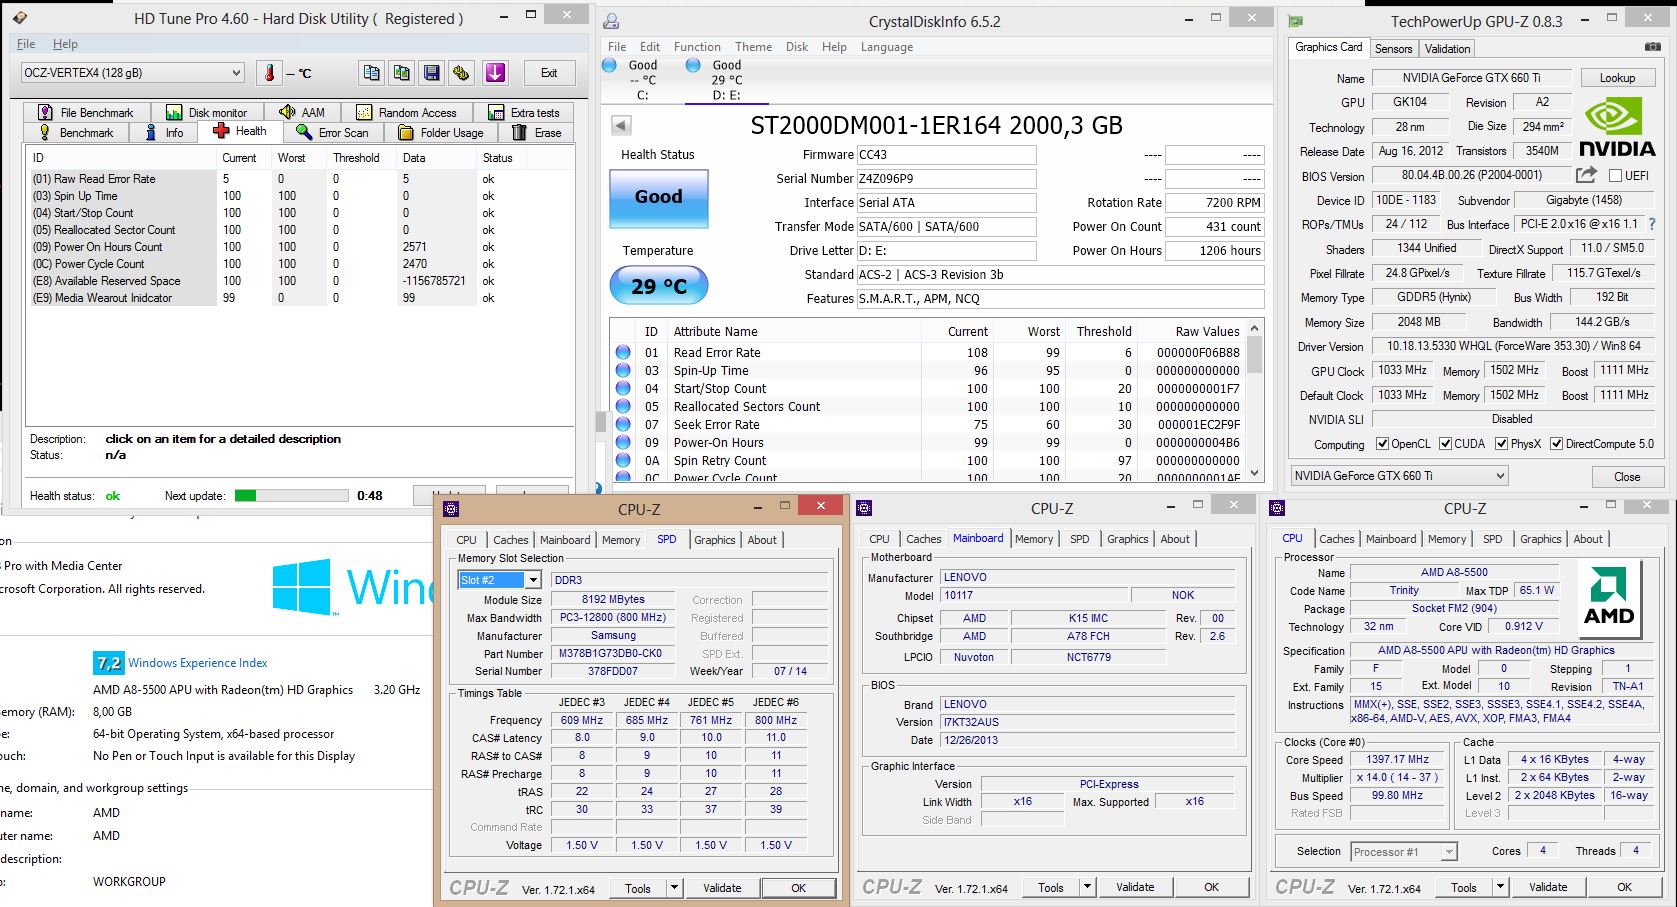The image size is (1677, 907).
Task: Switch to the Error Scan tab in HD Tune
Action: click(333, 133)
